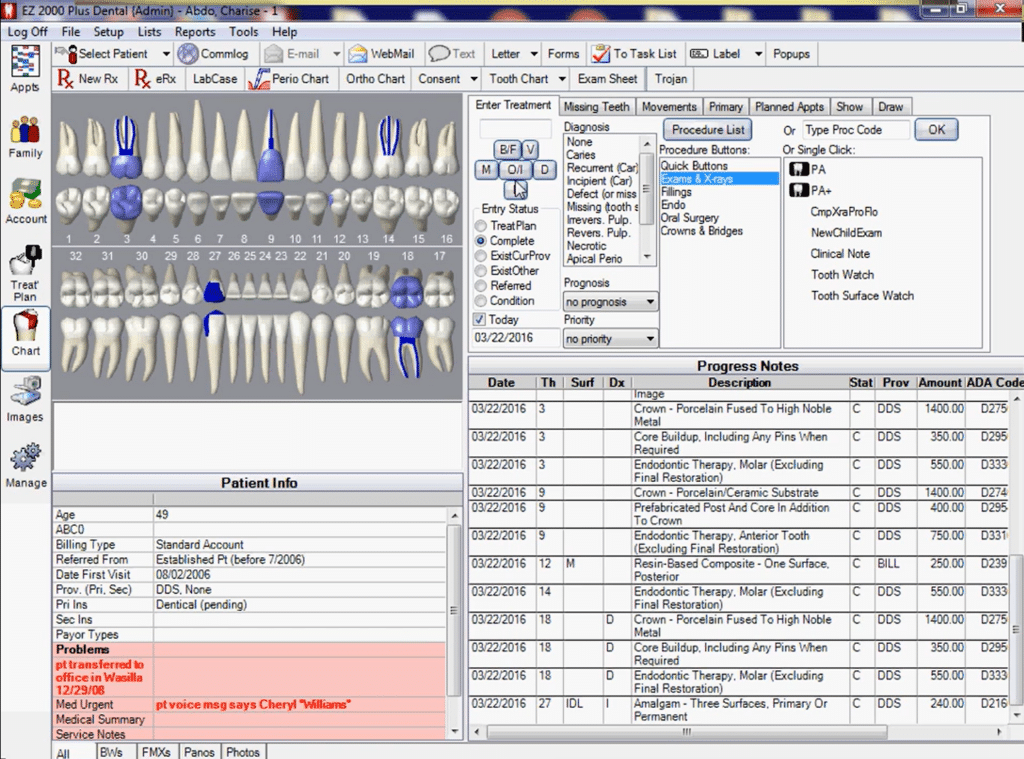Click the E-mail envelope icon

tap(274, 54)
